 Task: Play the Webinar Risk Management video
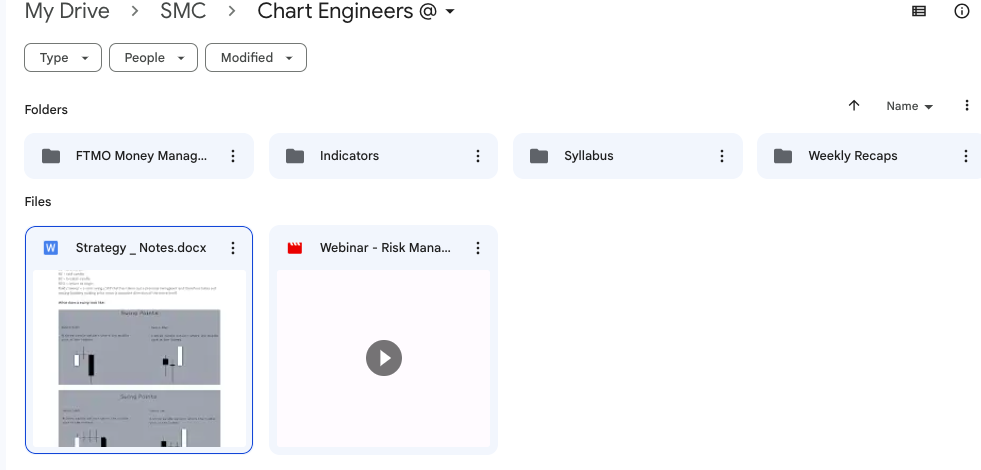[384, 358]
